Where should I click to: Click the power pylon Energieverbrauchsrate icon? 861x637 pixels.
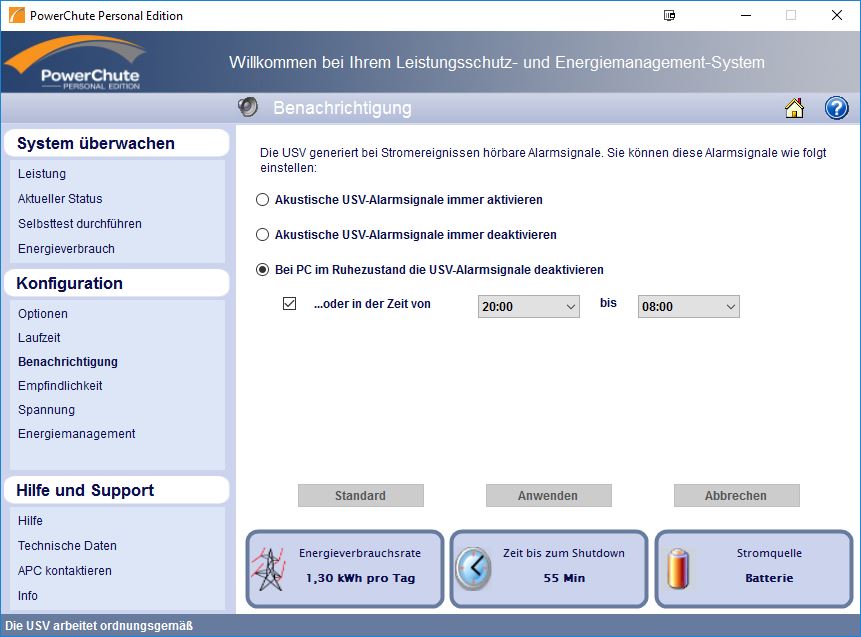tap(269, 569)
